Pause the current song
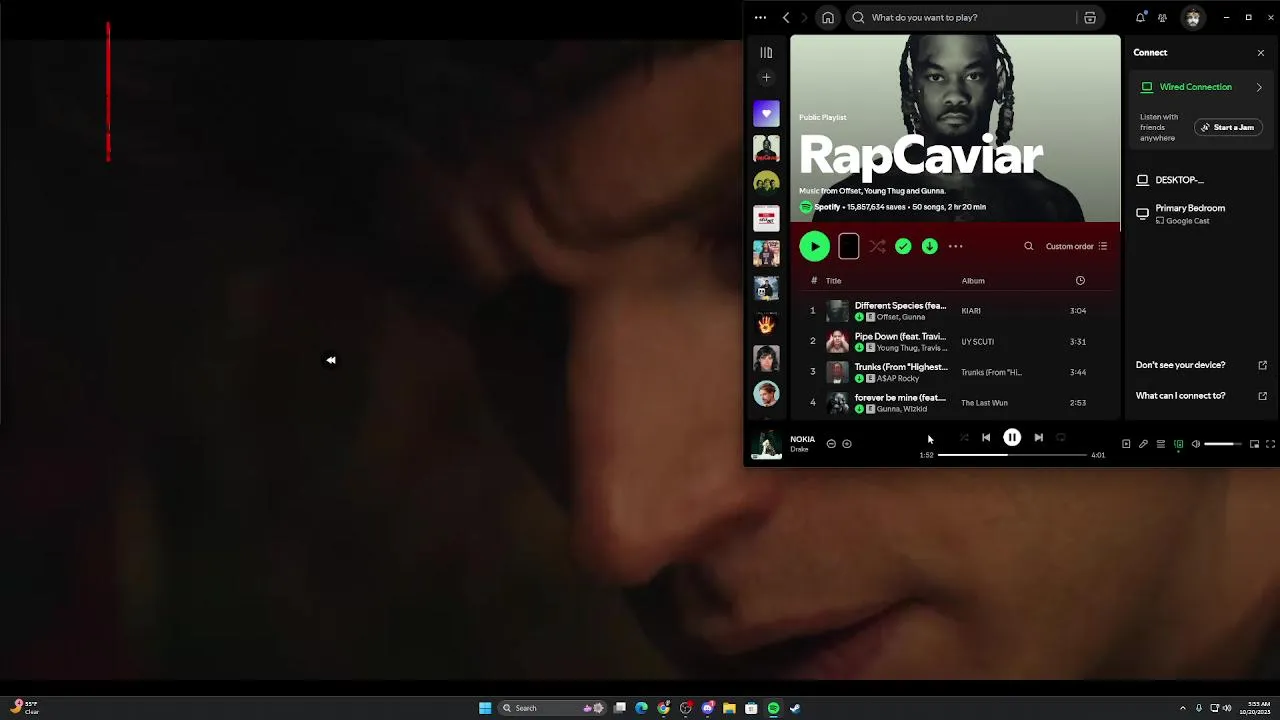The height and width of the screenshot is (720, 1280). (x=1012, y=437)
